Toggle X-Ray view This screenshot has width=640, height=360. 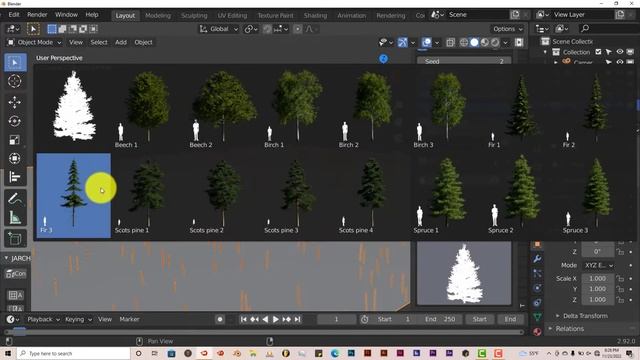(x=450, y=42)
